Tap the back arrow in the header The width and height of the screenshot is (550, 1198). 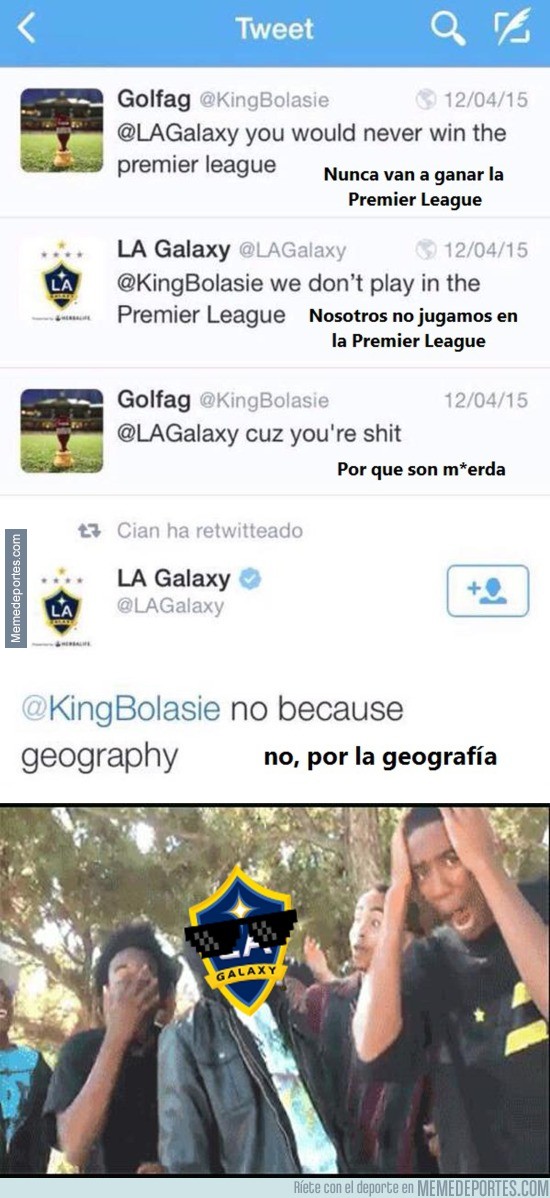[x=27, y=29]
